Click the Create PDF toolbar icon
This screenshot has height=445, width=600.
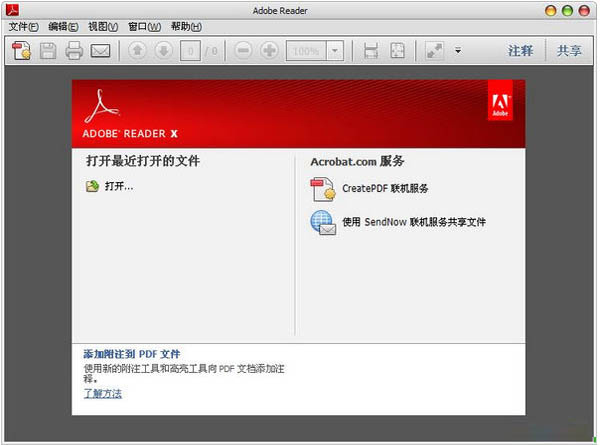pyautogui.click(x=21, y=50)
